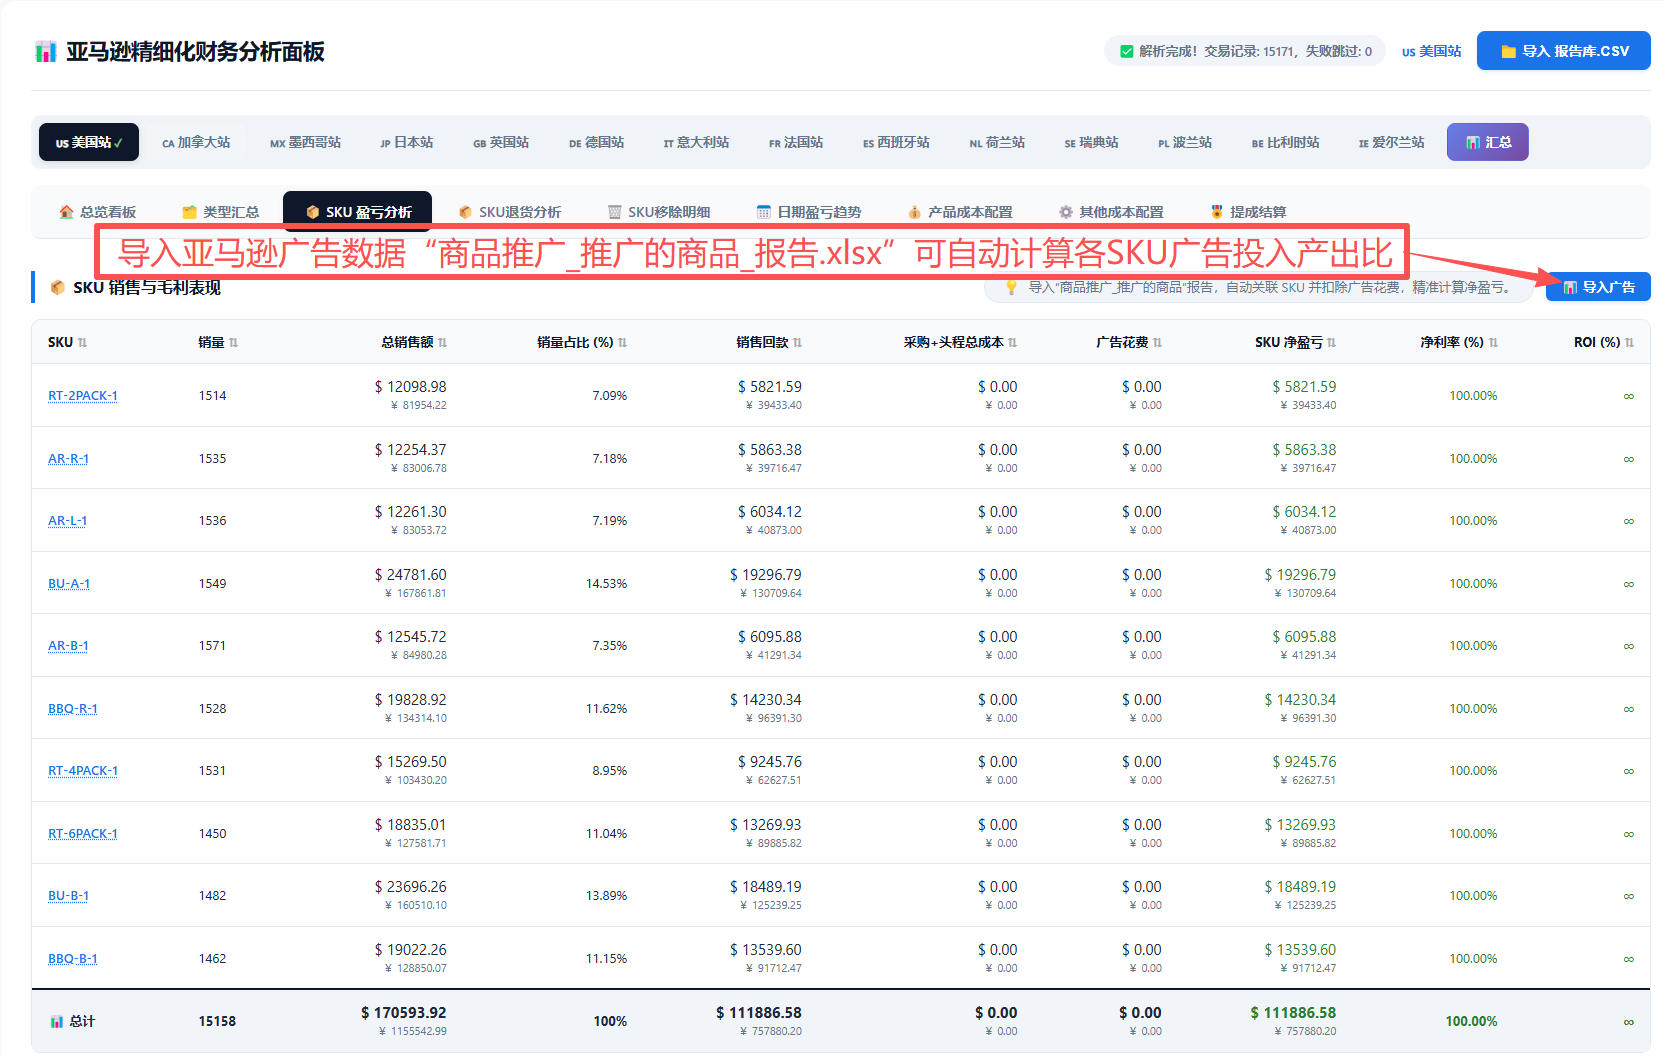Screen dimensions: 1665x1058
Task: Switch to the 荷兰站 site tab
Action: (997, 142)
